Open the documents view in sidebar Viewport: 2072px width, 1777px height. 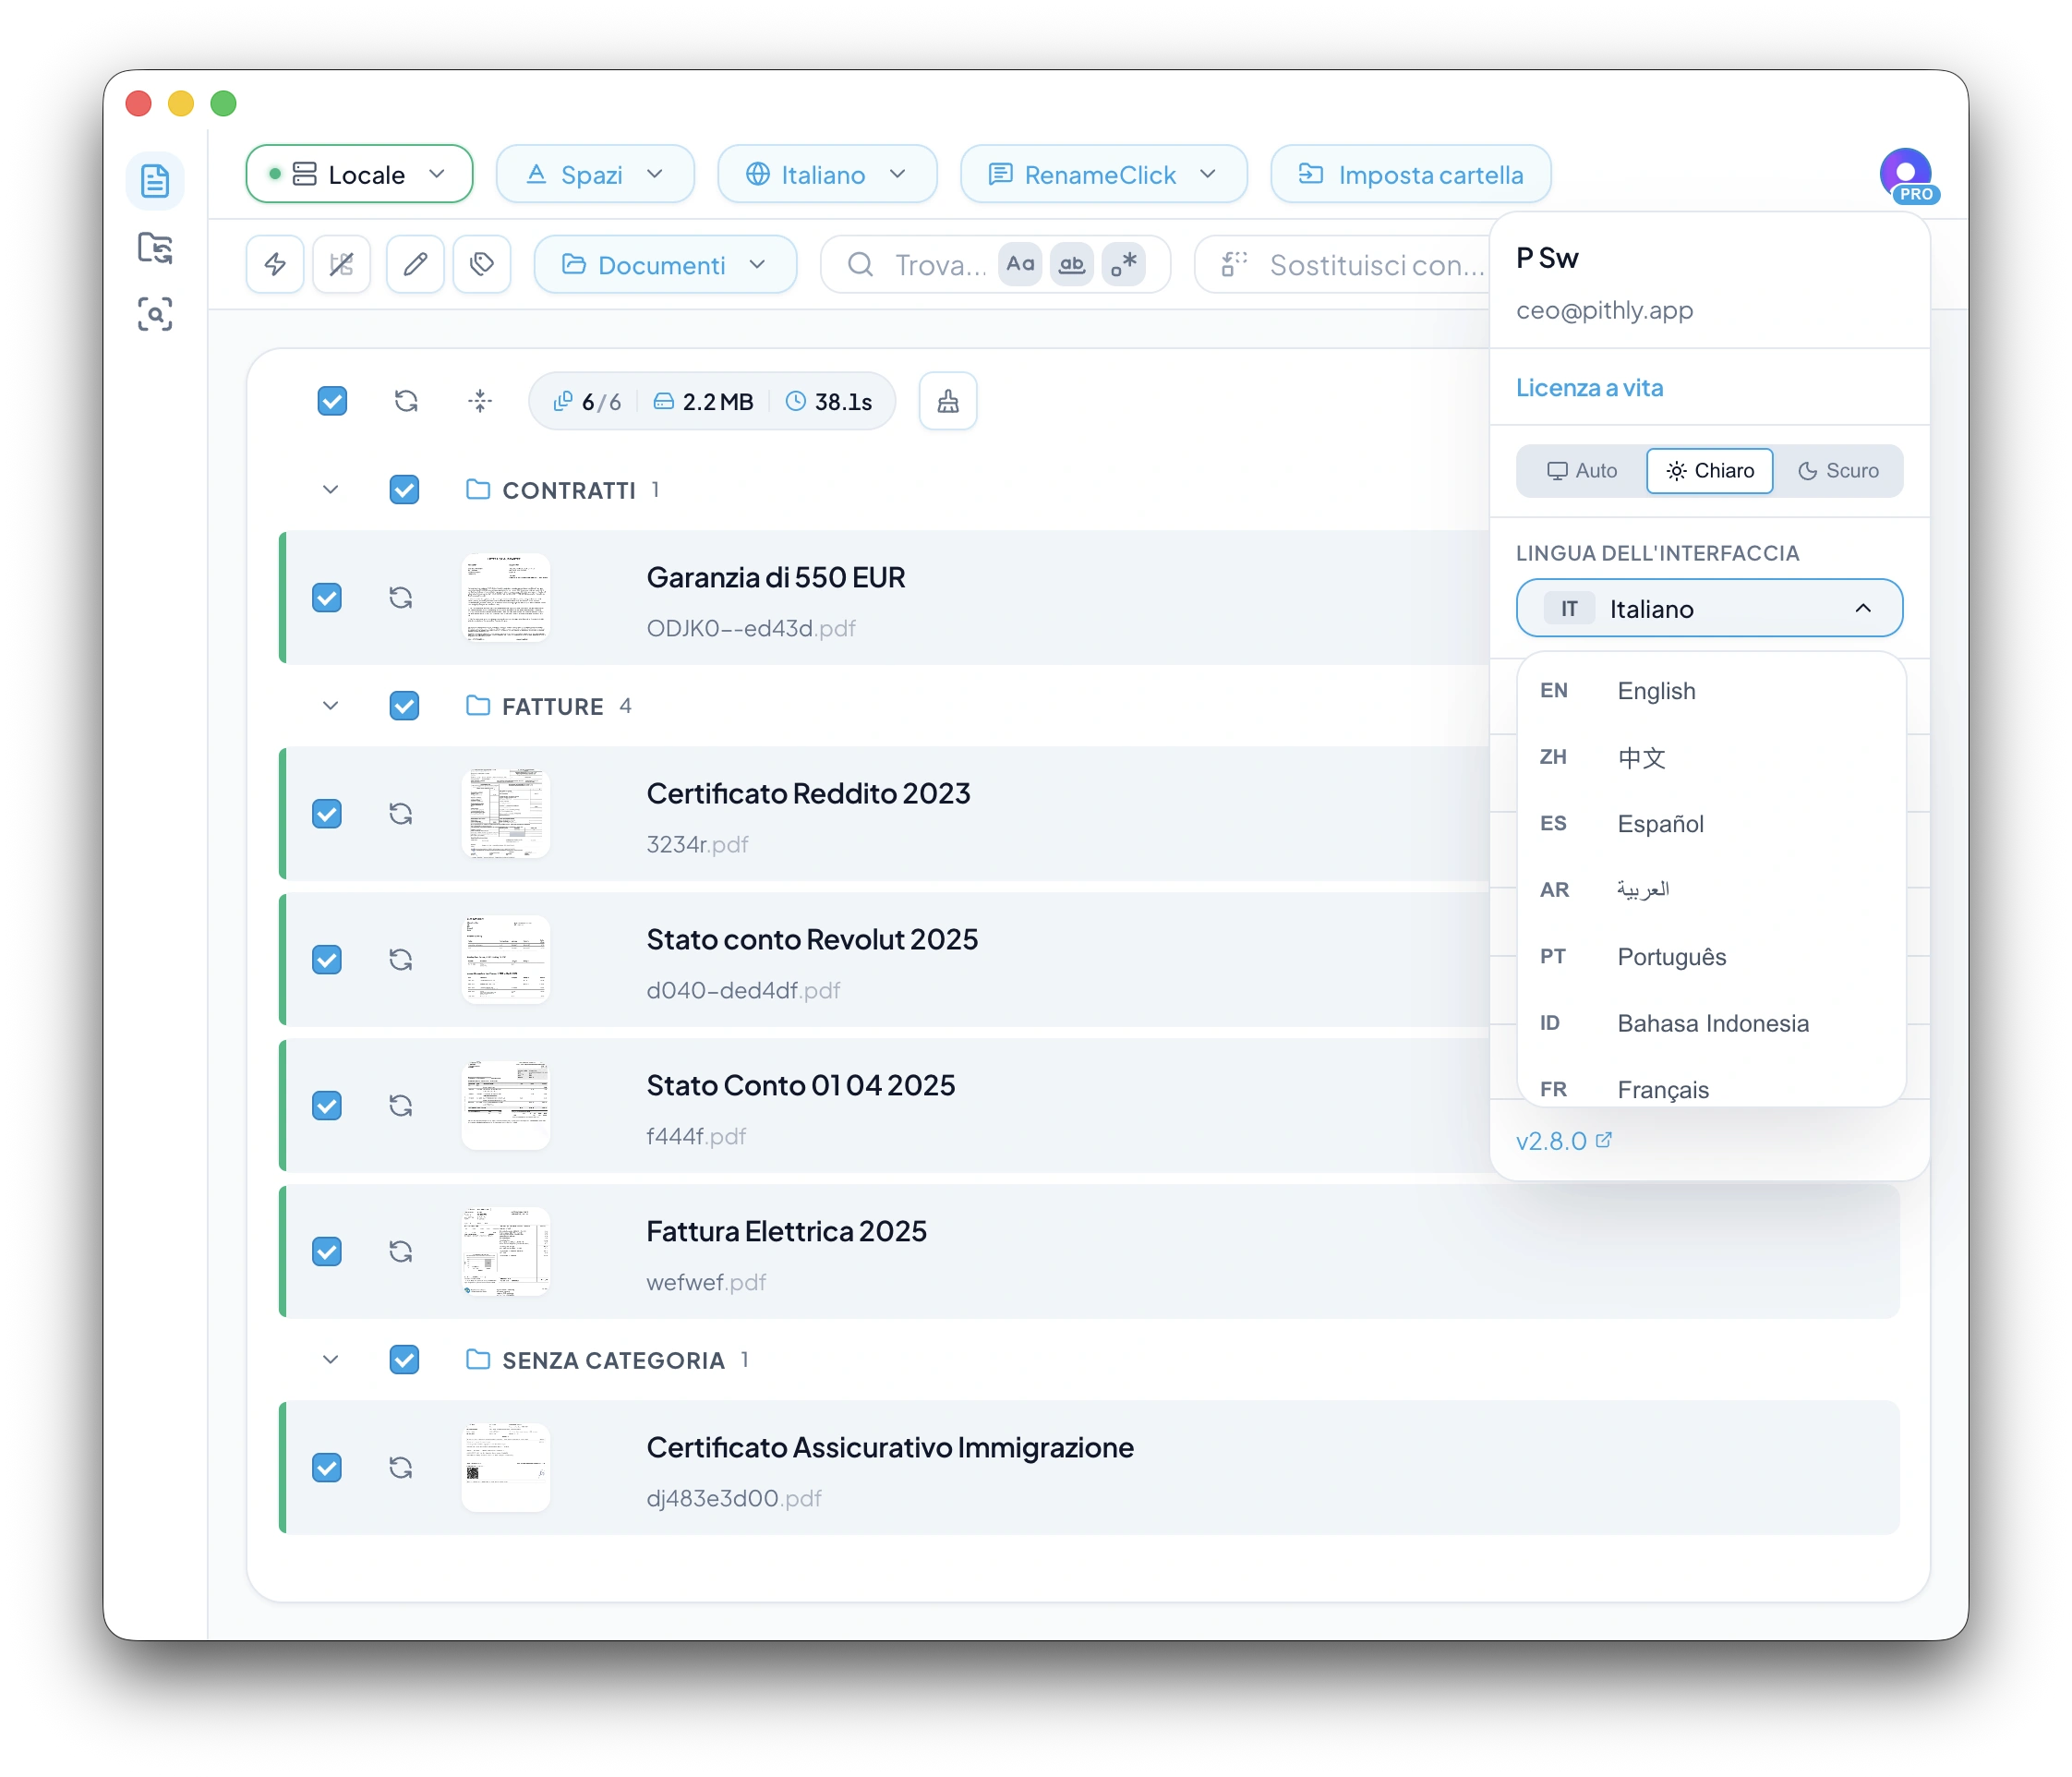[x=155, y=181]
